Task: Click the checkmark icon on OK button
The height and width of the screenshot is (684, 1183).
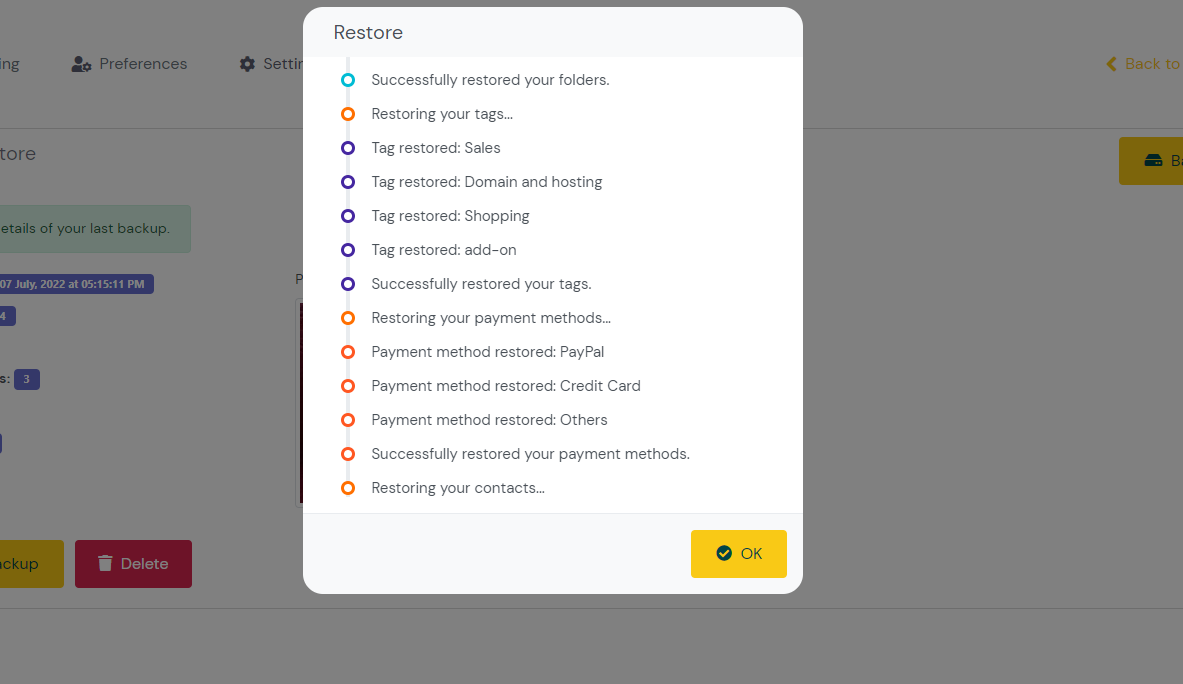Action: pos(724,554)
